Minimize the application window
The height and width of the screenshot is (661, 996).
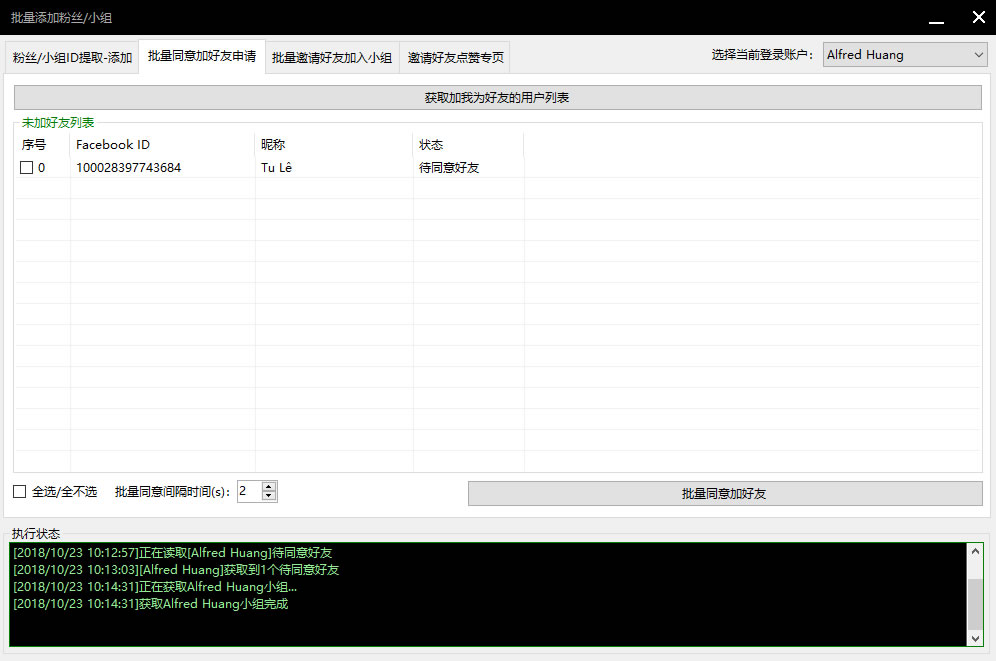point(936,18)
